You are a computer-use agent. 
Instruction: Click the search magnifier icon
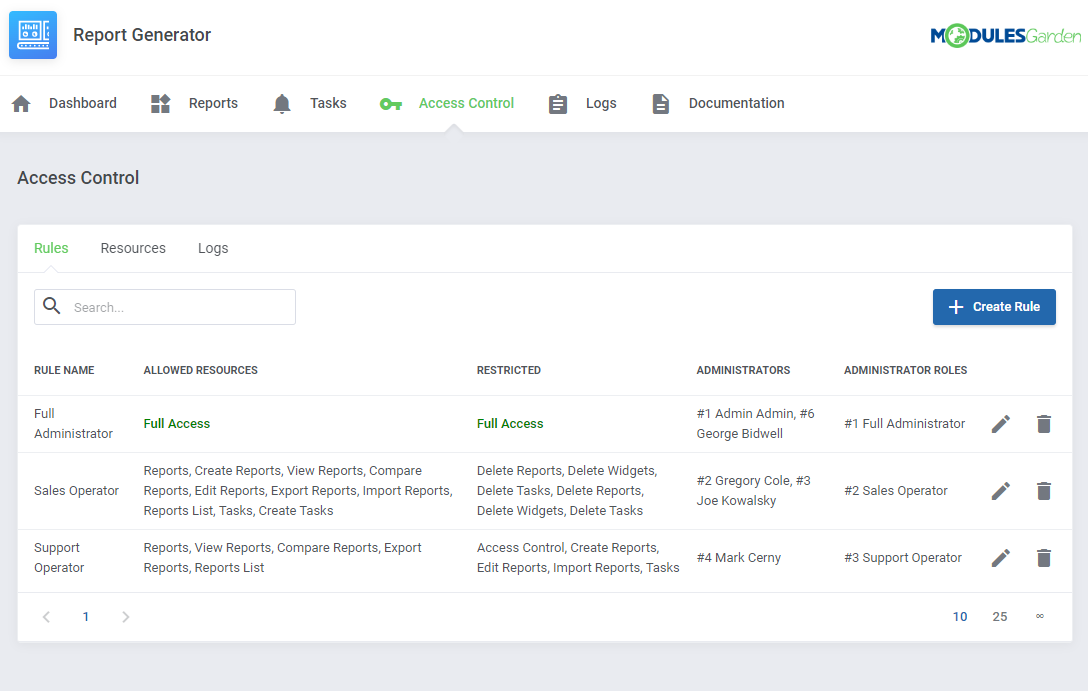click(52, 306)
